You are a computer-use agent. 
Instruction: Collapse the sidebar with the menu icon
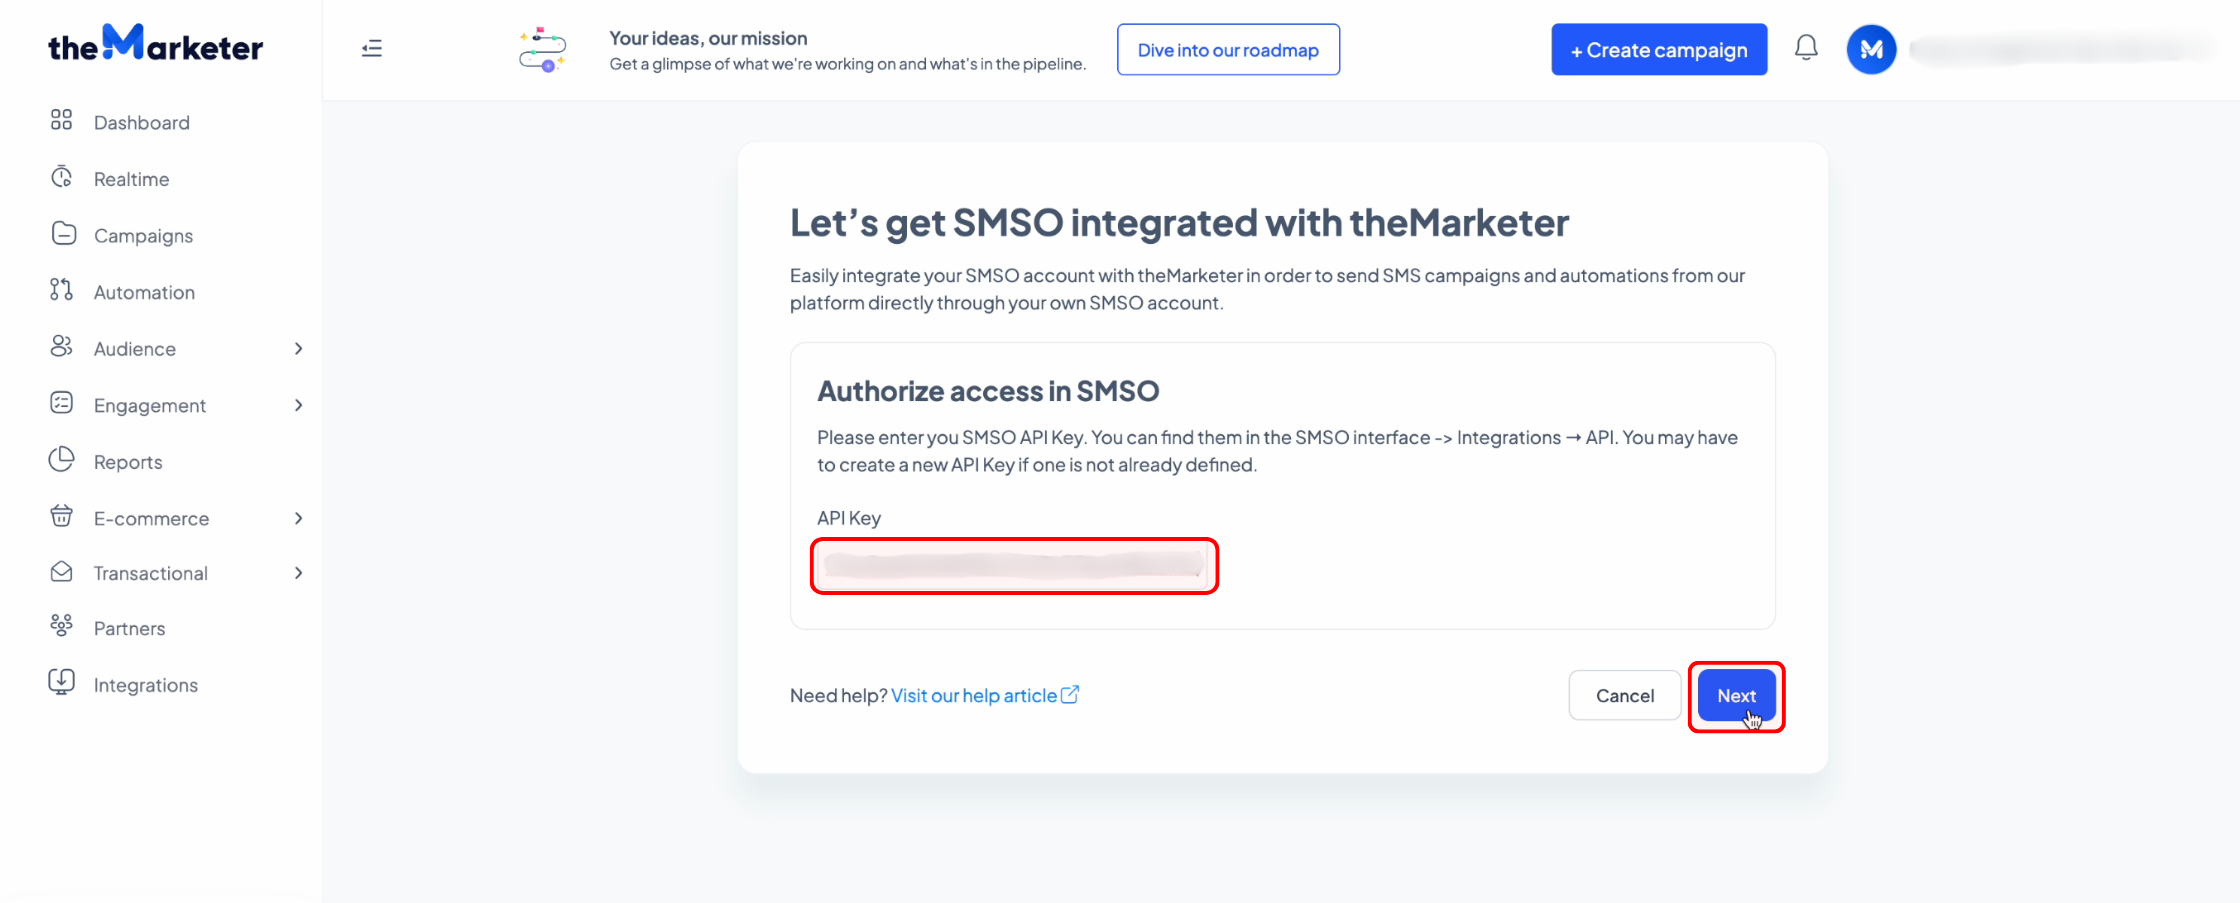click(x=372, y=48)
